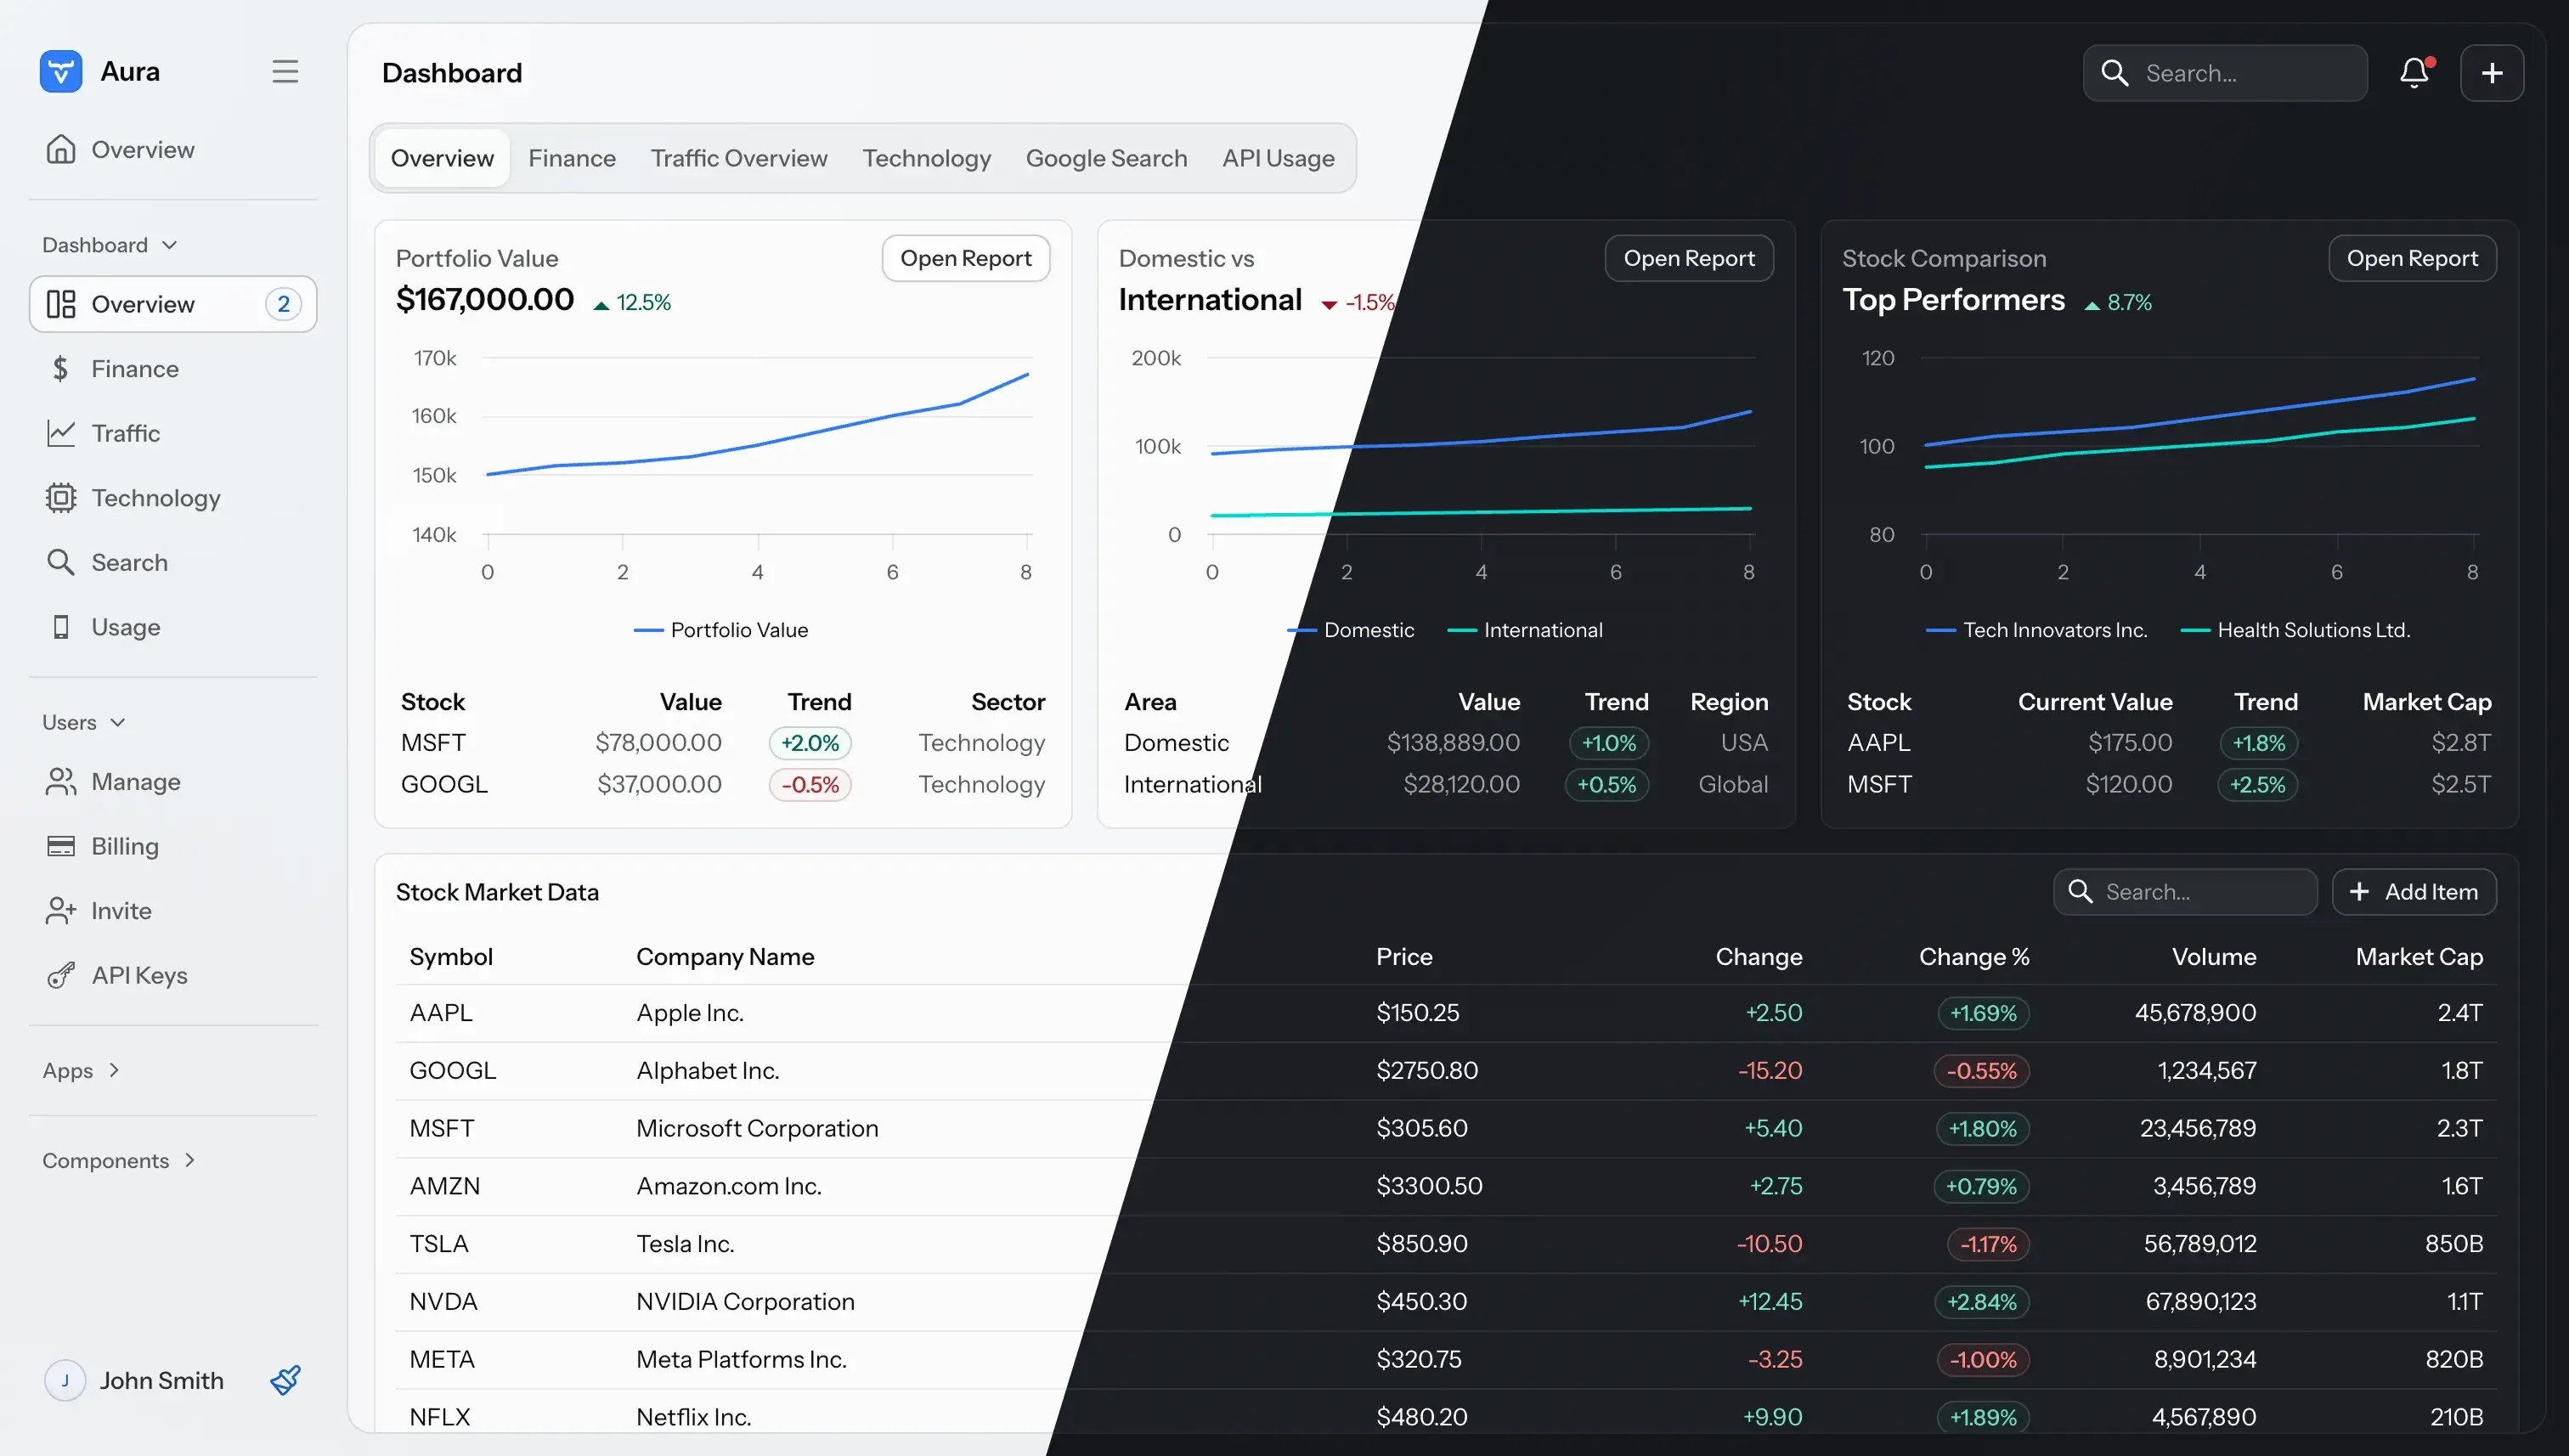Open the API Keys sidebar item
The width and height of the screenshot is (2569, 1456).
point(139,975)
